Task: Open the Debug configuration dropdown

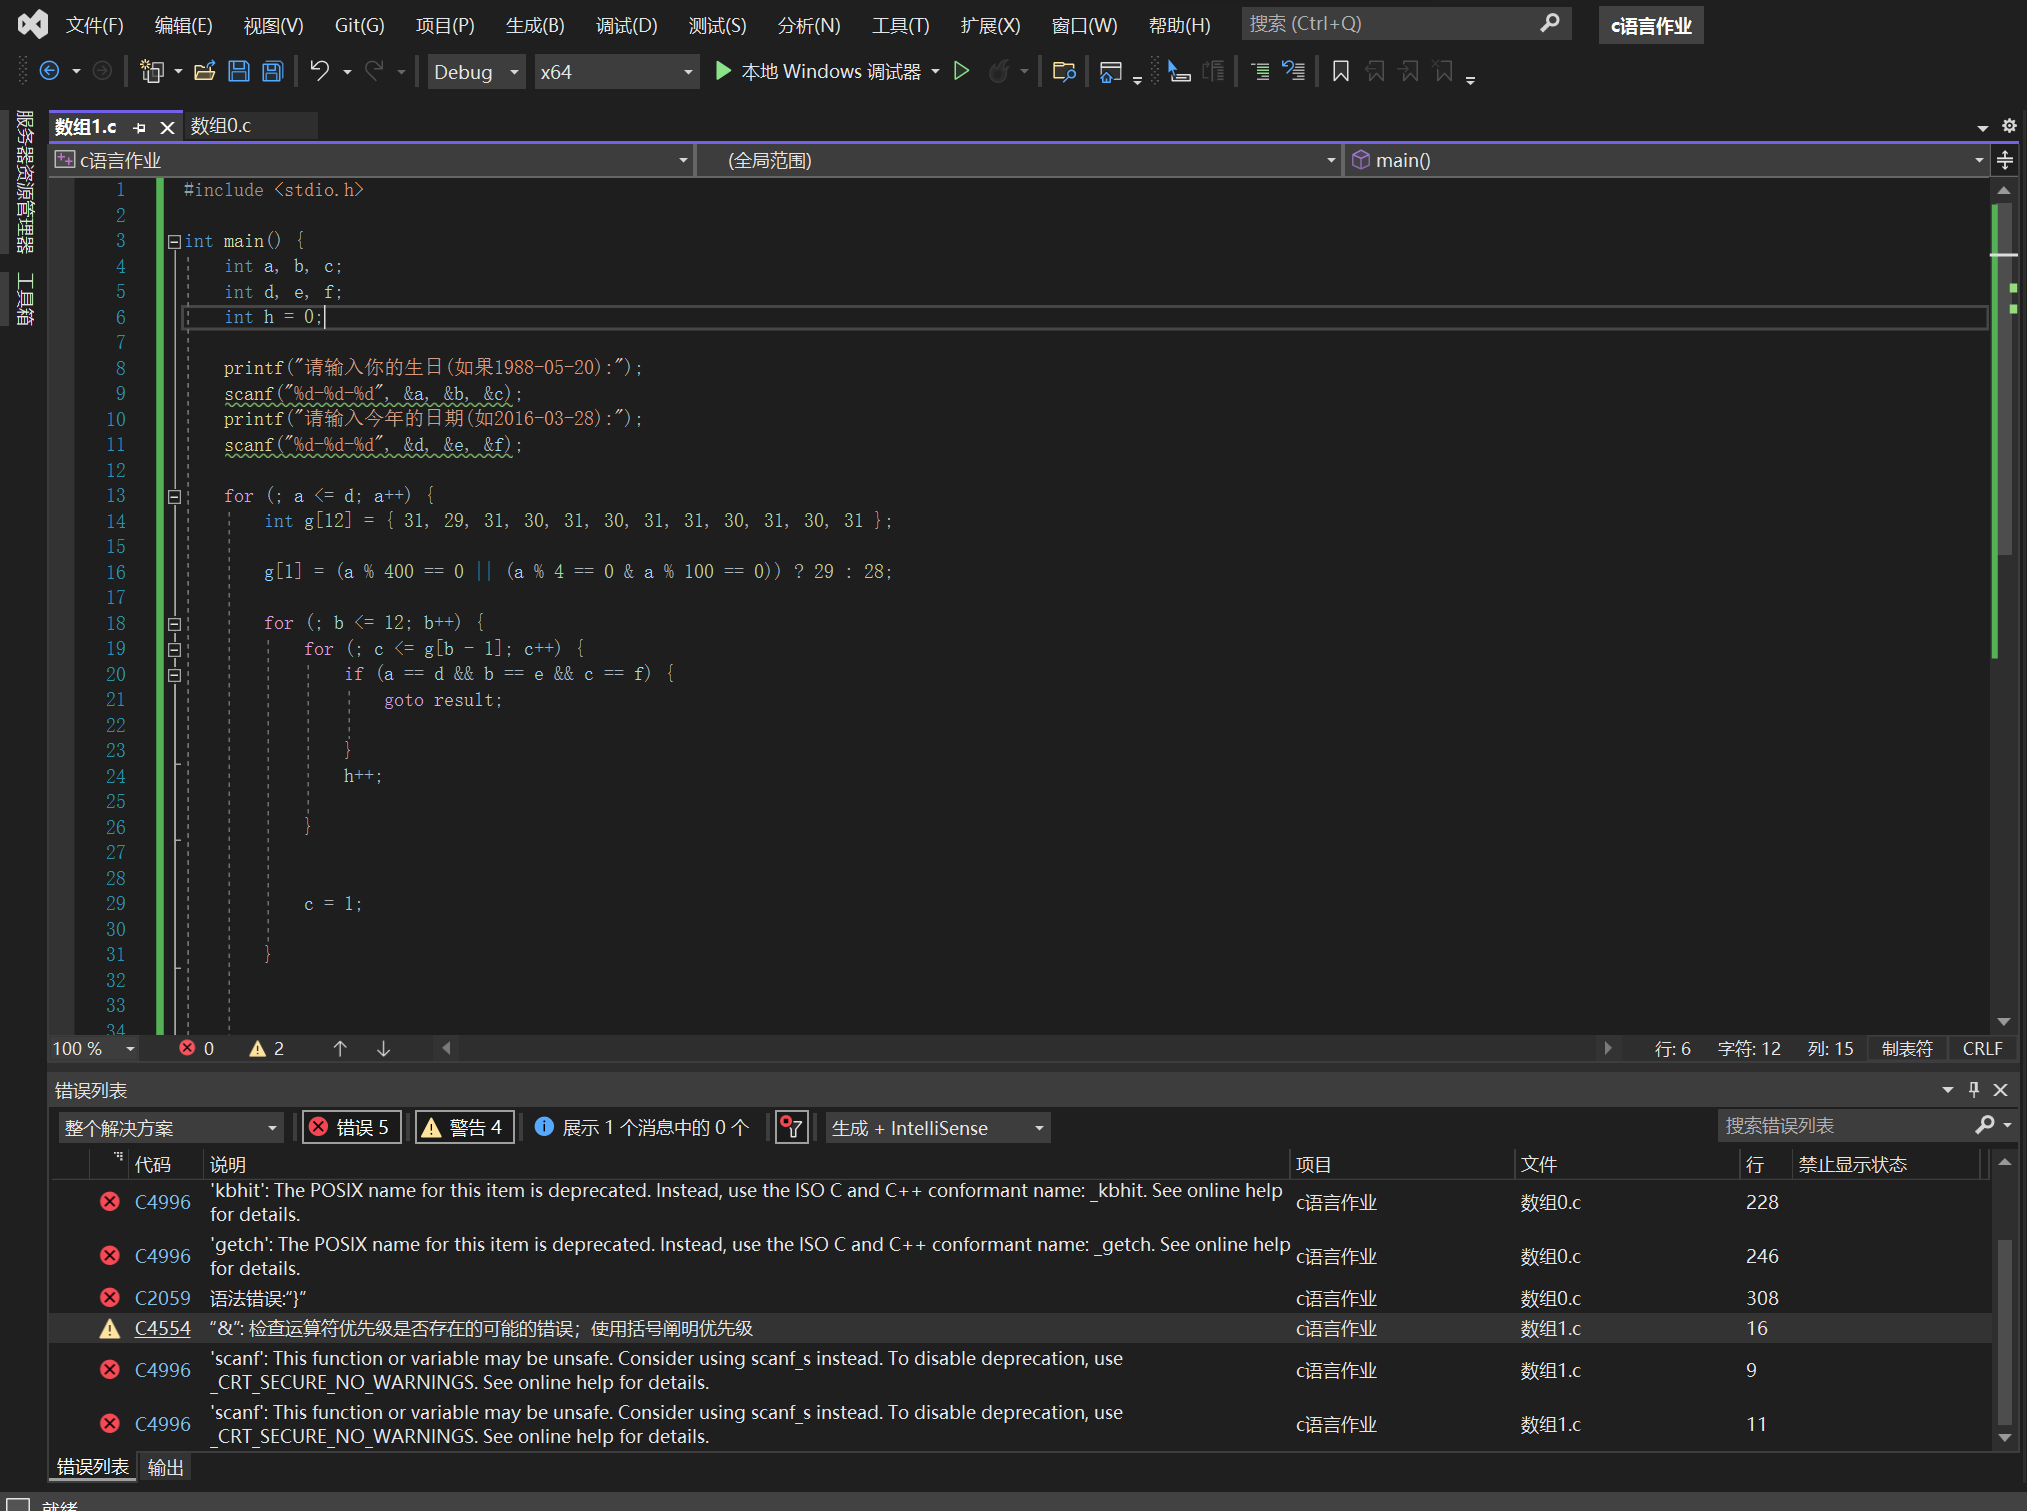Action: click(x=476, y=72)
